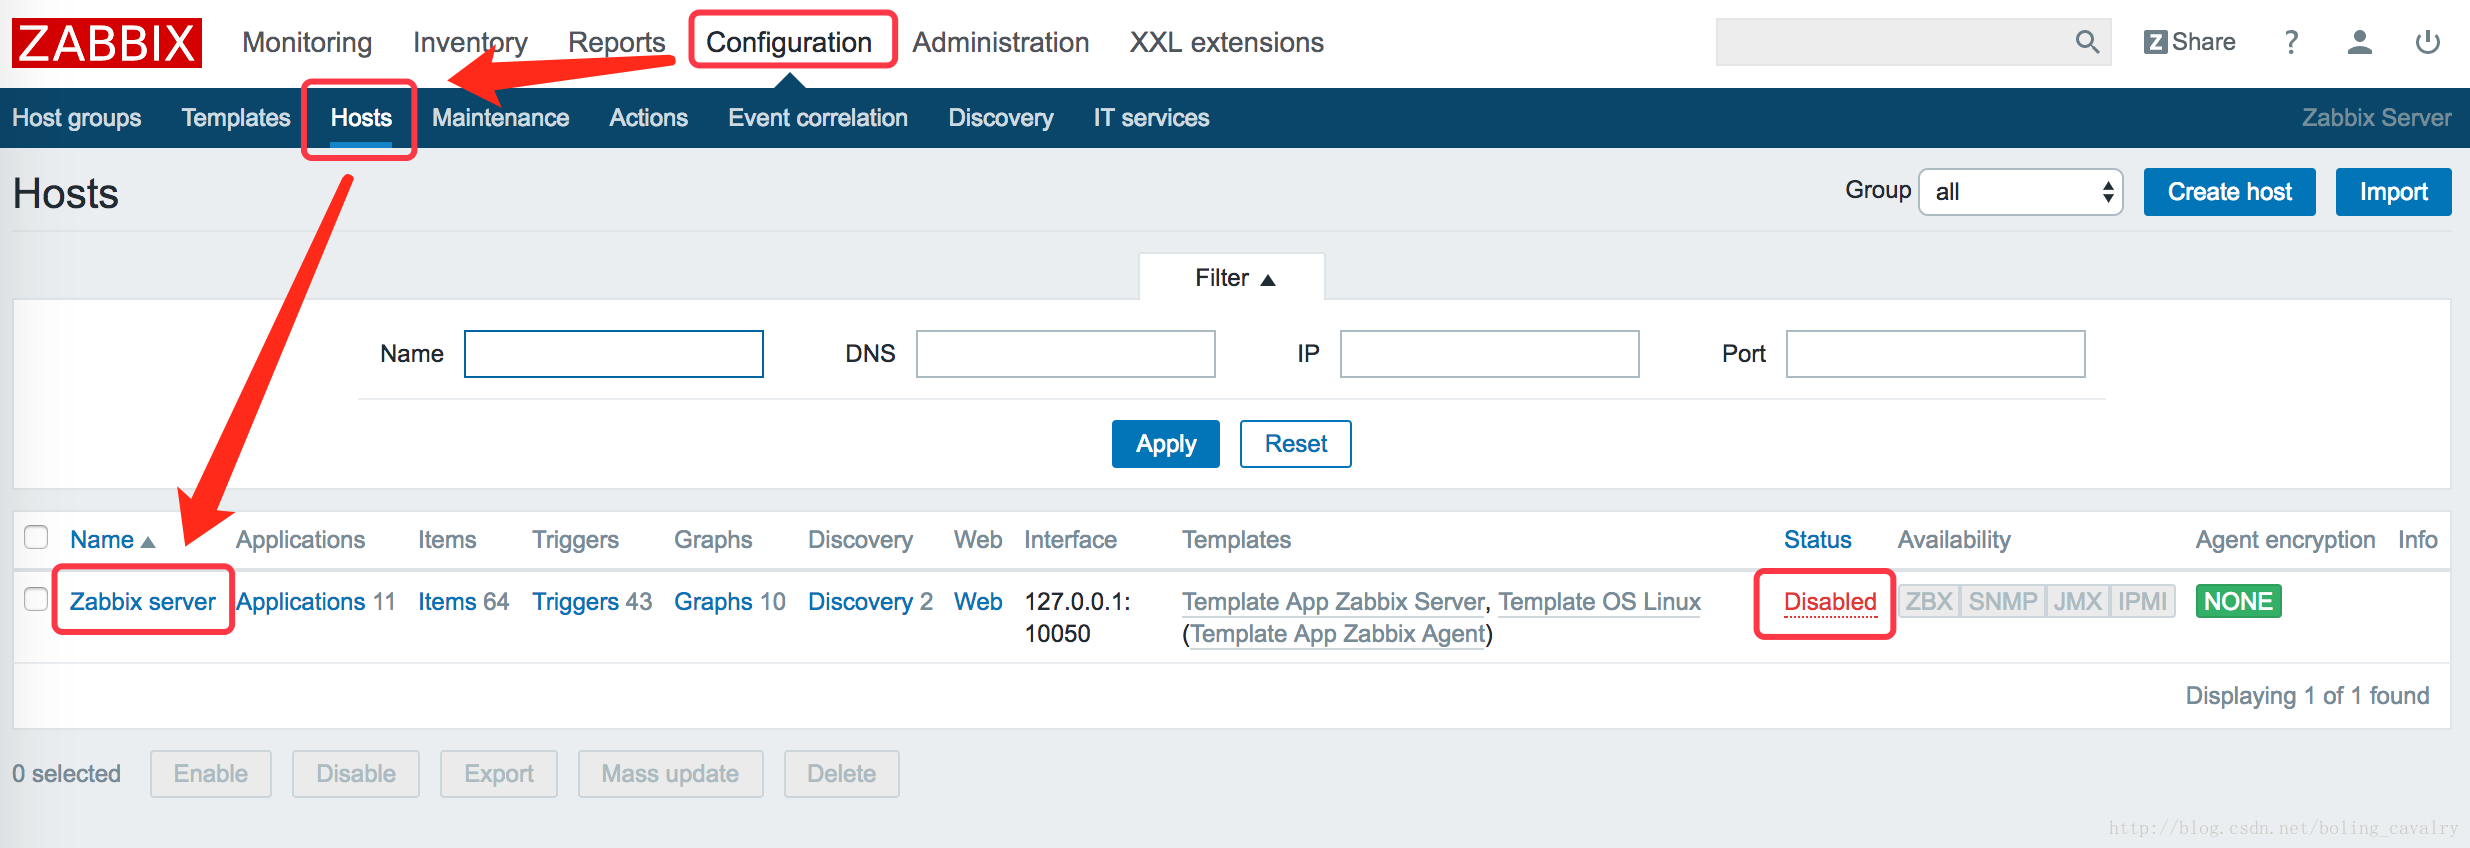Click the NONE agent encryption badge
The height and width of the screenshot is (848, 2470).
click(x=2238, y=601)
